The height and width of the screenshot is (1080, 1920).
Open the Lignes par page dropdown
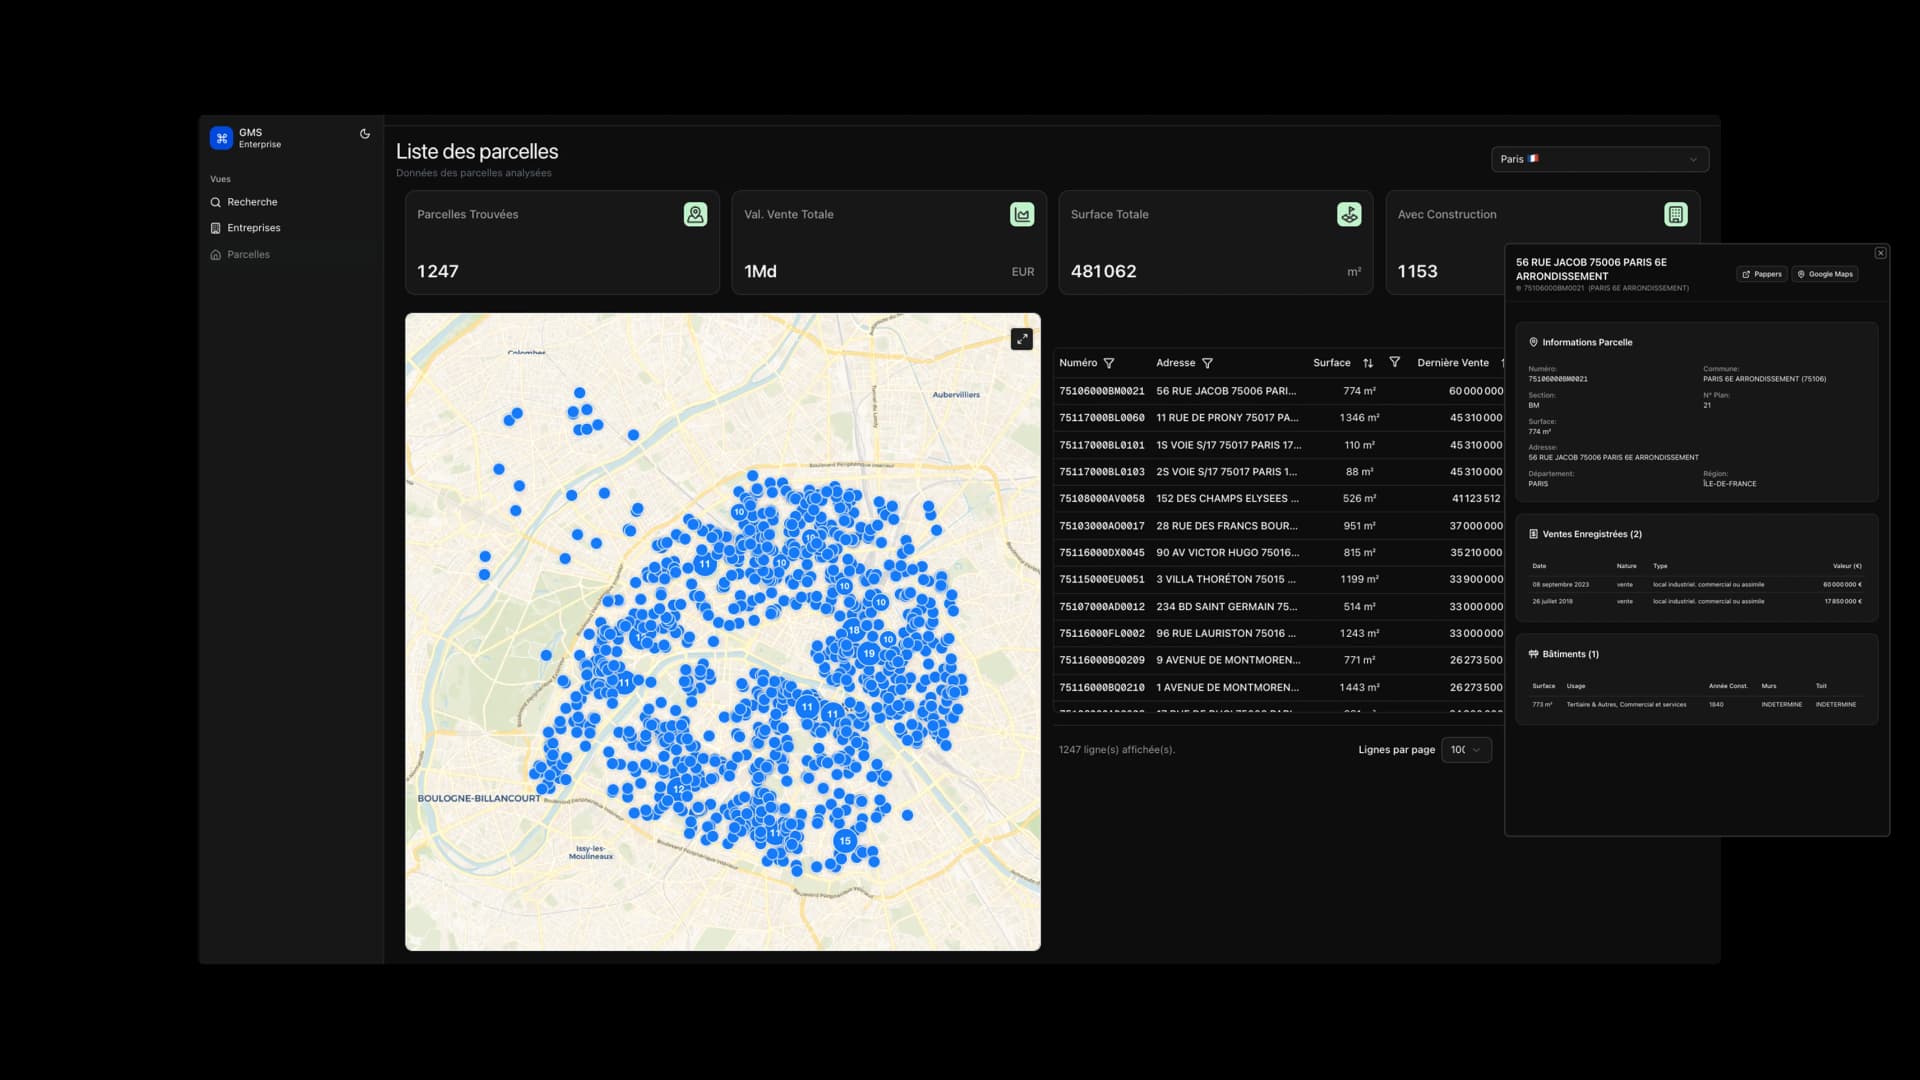click(x=1466, y=750)
